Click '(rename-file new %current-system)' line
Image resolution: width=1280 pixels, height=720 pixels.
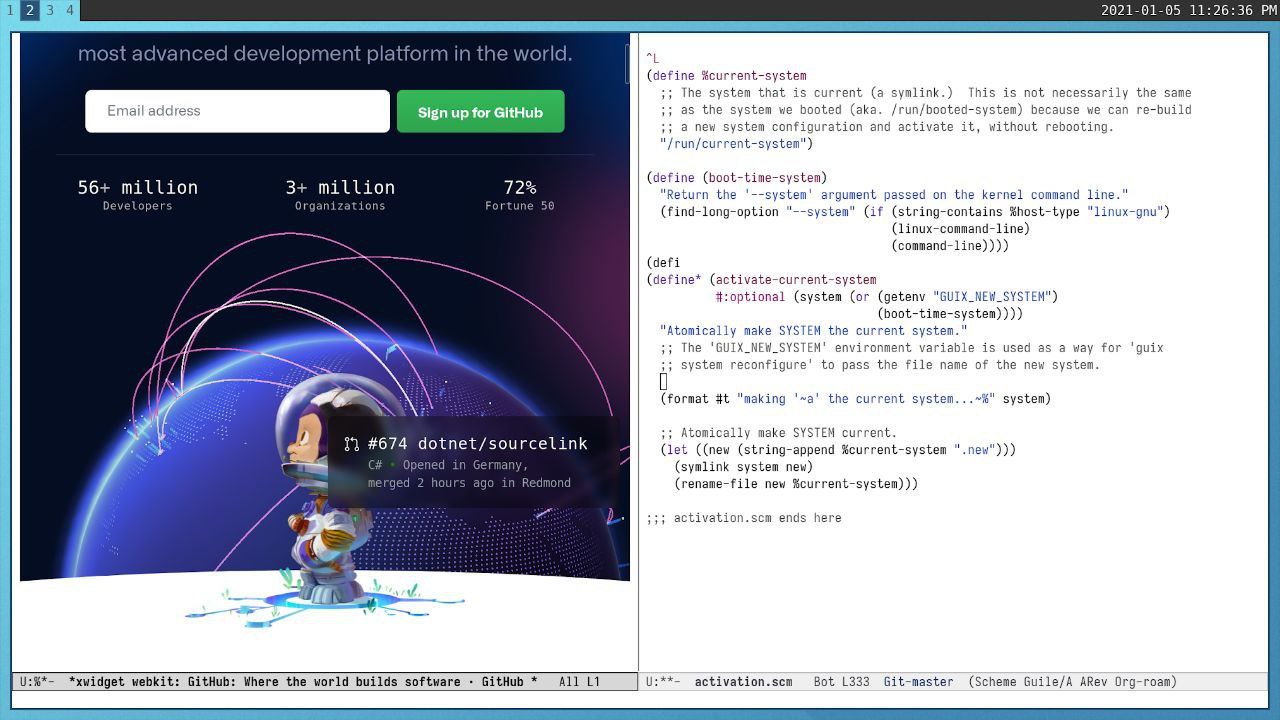tap(796, 484)
